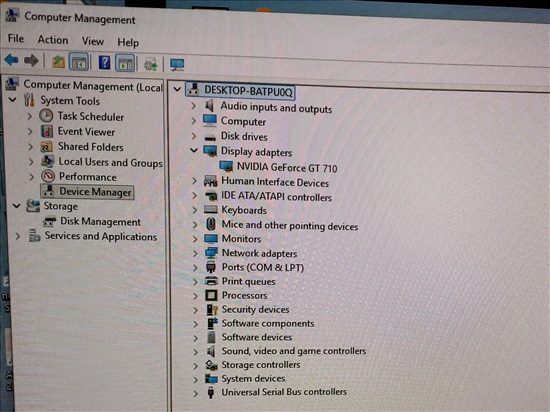Click the Processors chip icon
Viewport: 550px width, 412px height.
click(x=211, y=295)
